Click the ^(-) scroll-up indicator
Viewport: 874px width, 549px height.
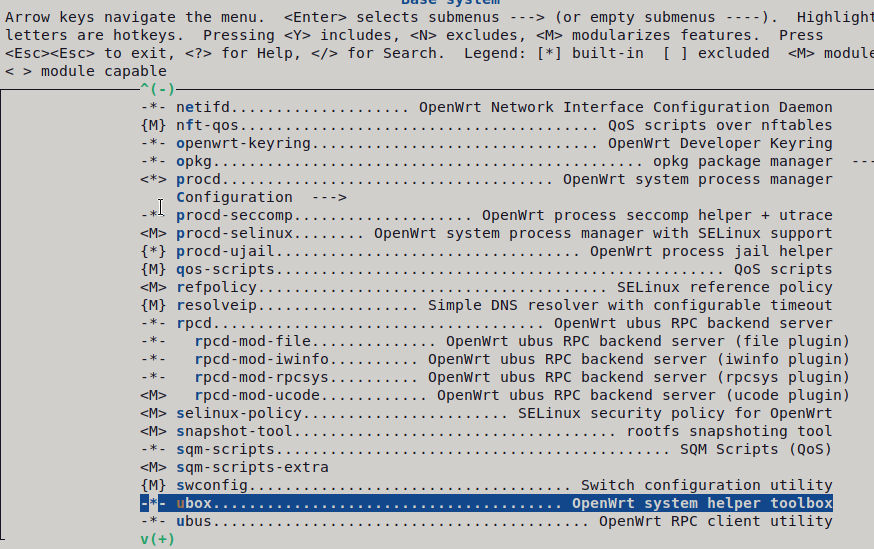(158, 89)
